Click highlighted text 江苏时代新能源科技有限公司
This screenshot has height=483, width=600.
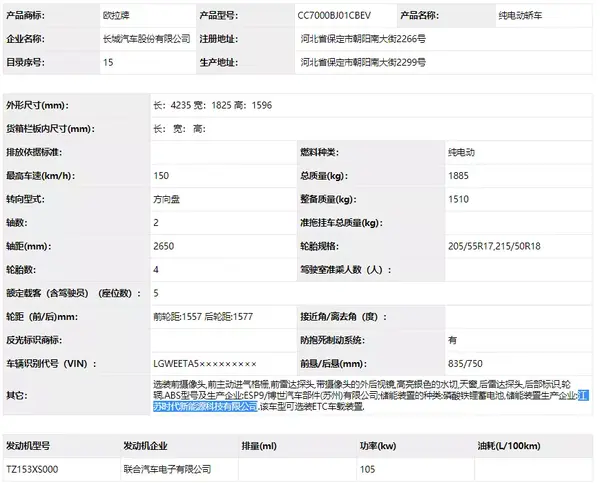point(205,406)
